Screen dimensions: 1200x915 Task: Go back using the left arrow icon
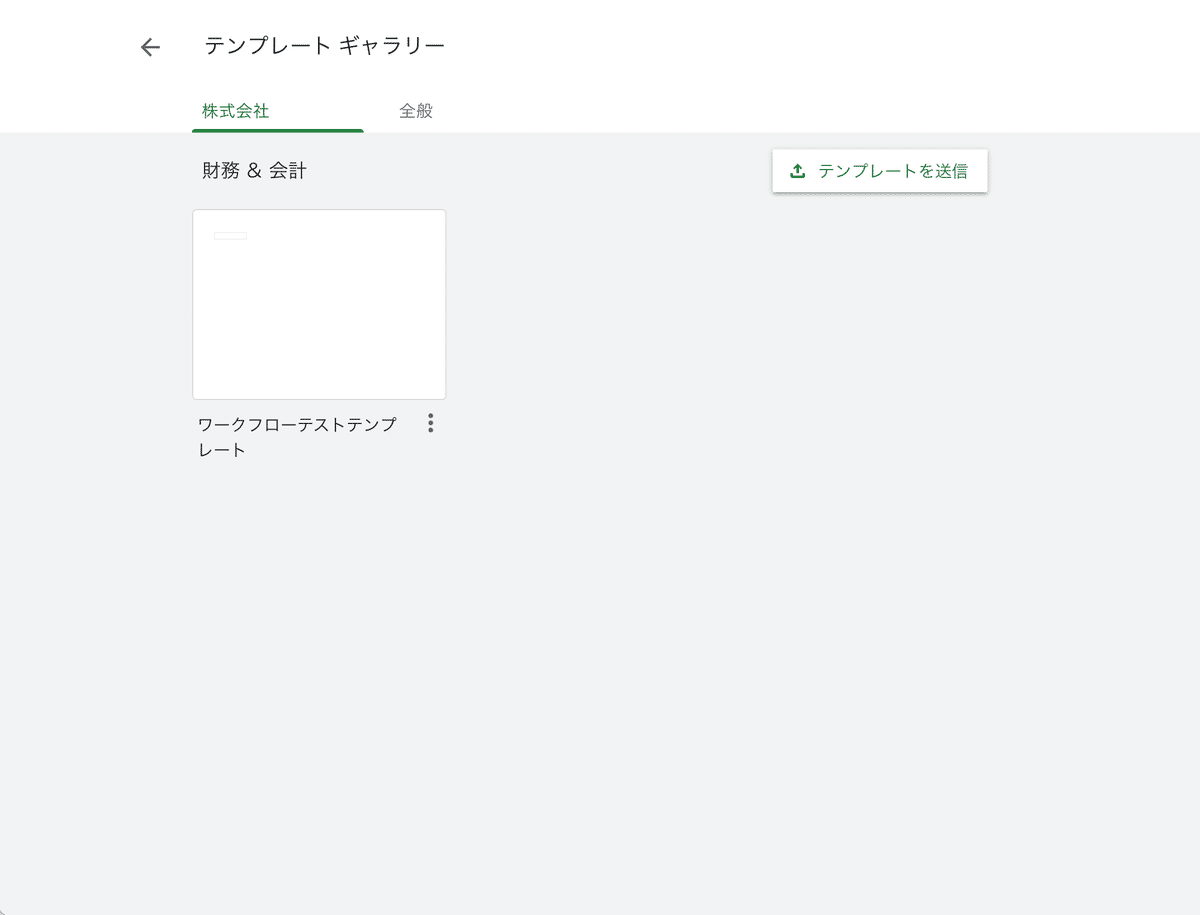(x=150, y=47)
